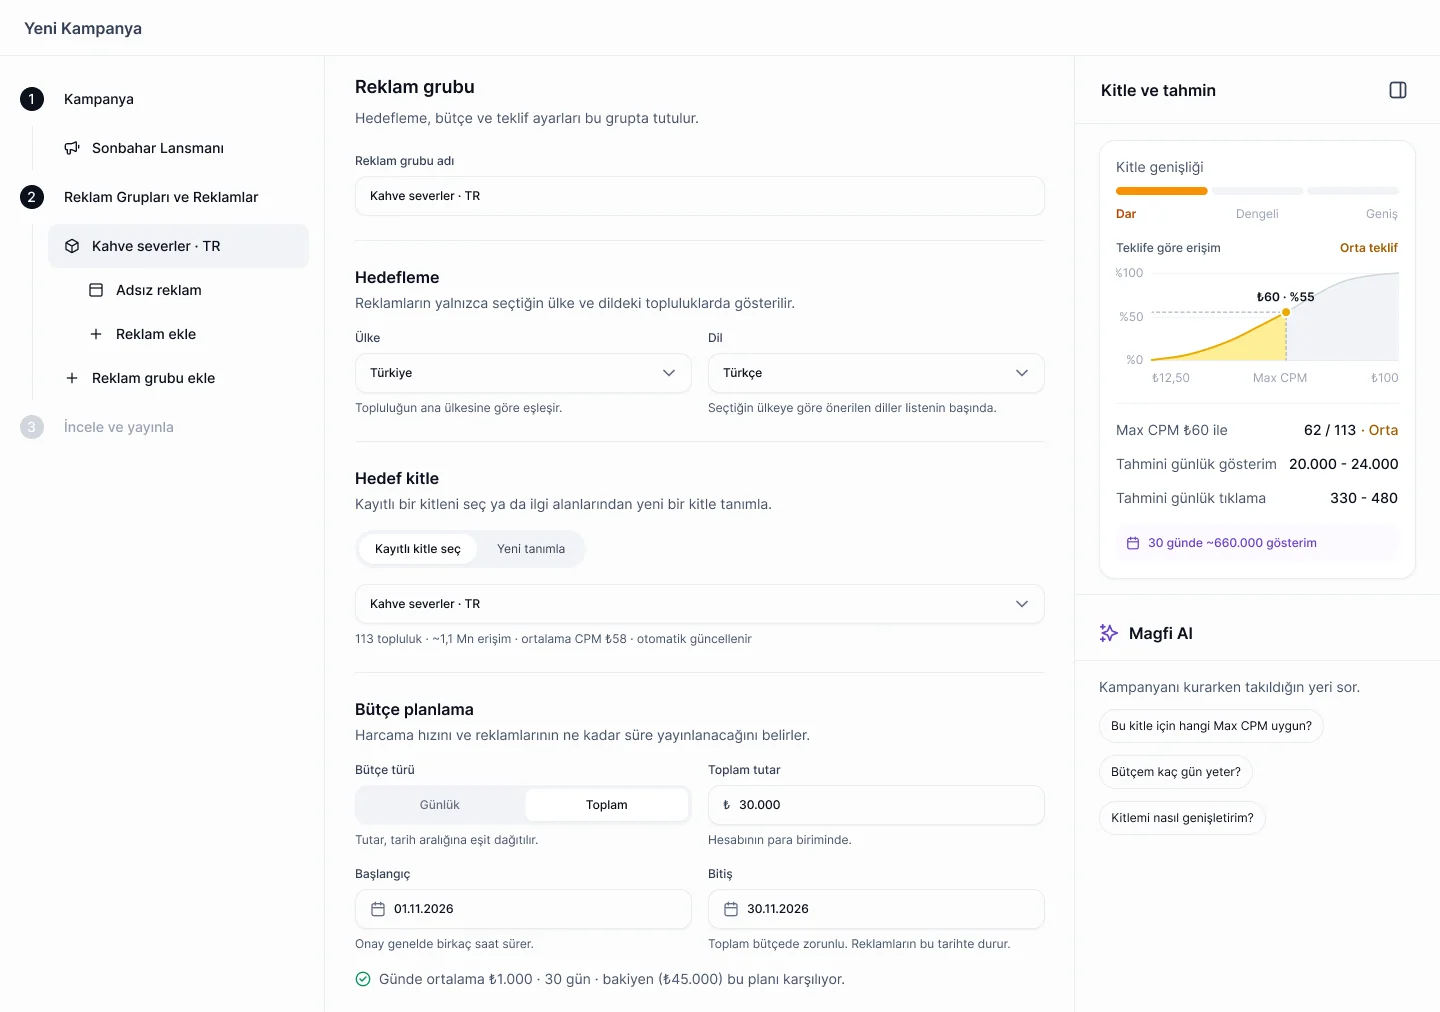Click the Magfi AI sparkle icon

(1109, 633)
